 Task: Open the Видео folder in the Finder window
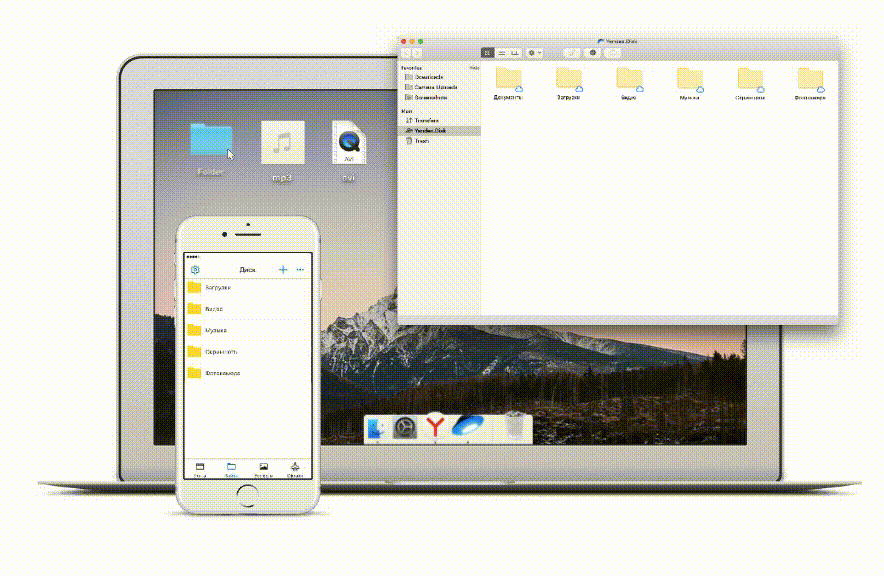click(x=629, y=83)
